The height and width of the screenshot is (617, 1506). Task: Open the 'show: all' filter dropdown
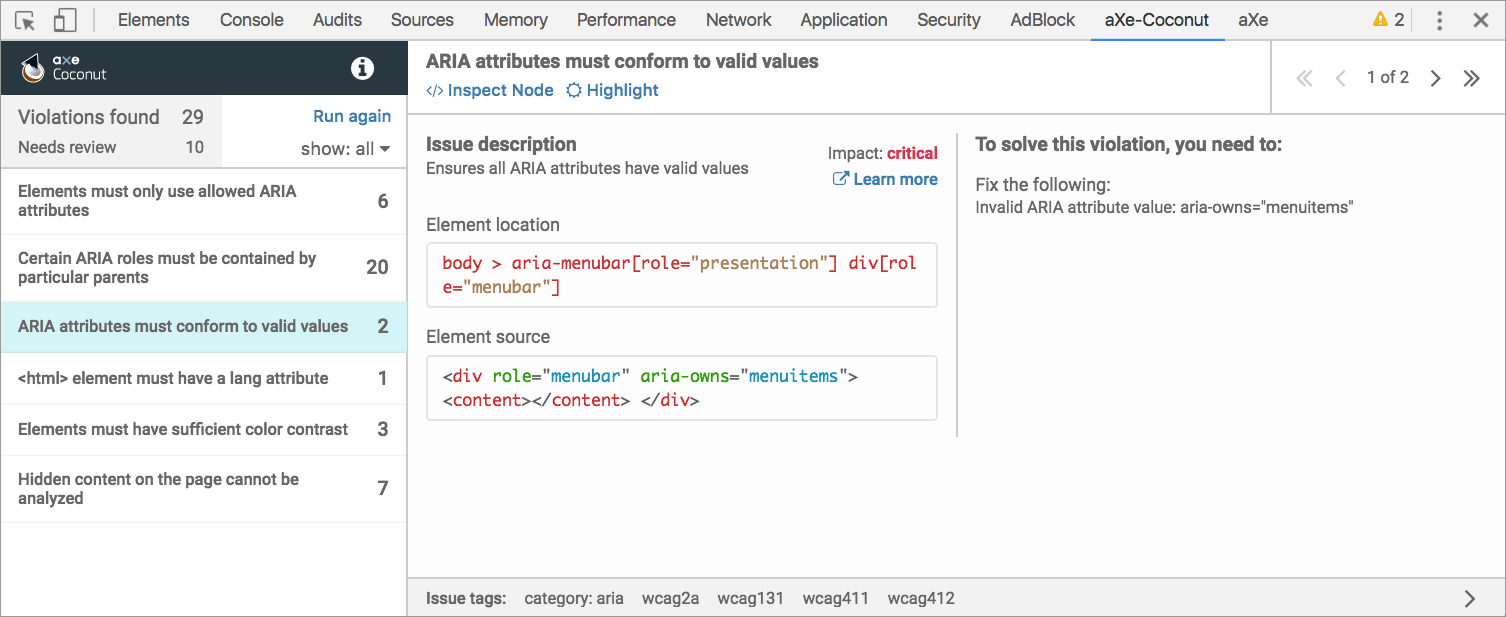click(x=345, y=149)
